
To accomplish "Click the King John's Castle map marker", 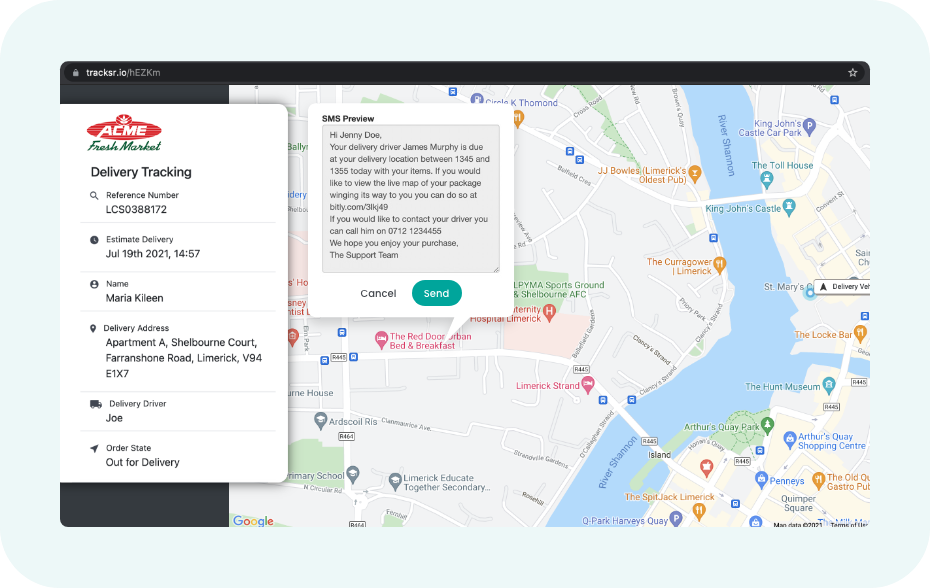I will pyautogui.click(x=789, y=207).
